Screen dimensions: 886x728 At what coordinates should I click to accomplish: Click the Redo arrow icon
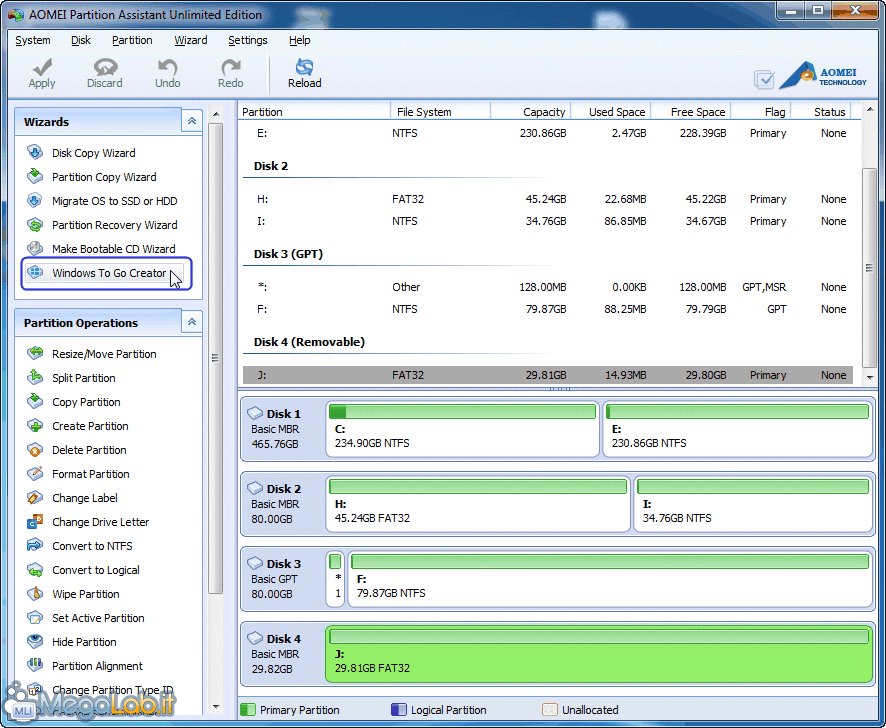(x=231, y=67)
